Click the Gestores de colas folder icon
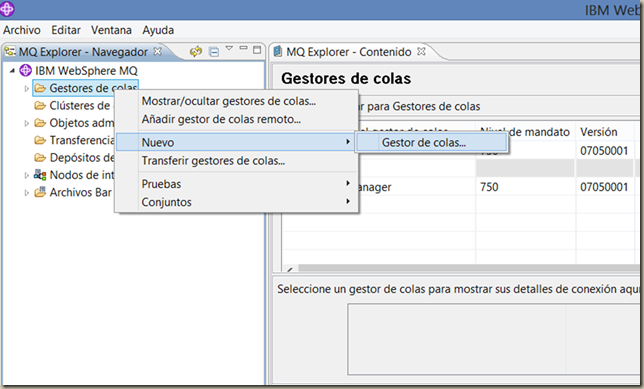Screen dimensions: 644x389 pyautogui.click(x=40, y=88)
